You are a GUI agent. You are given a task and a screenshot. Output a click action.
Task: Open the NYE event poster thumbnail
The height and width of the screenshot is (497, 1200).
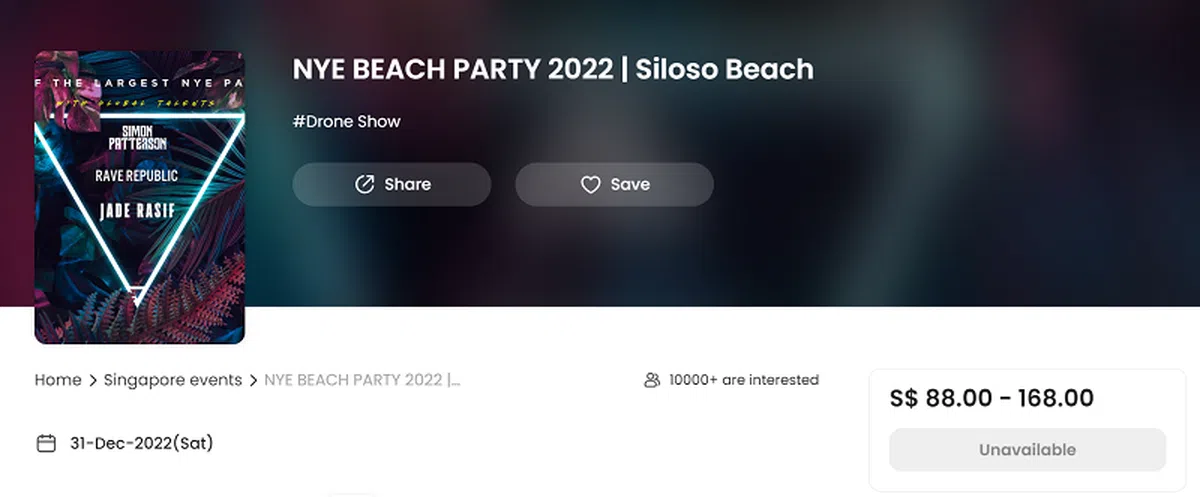140,197
